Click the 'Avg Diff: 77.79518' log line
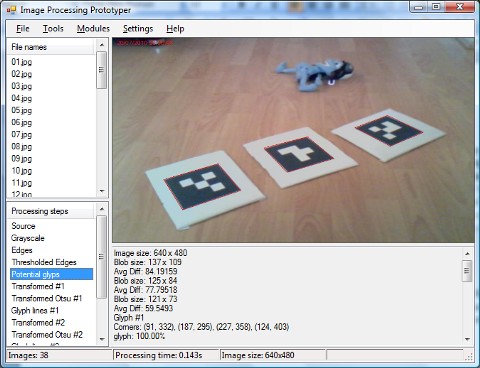The width and height of the screenshot is (480, 368). click(145, 290)
